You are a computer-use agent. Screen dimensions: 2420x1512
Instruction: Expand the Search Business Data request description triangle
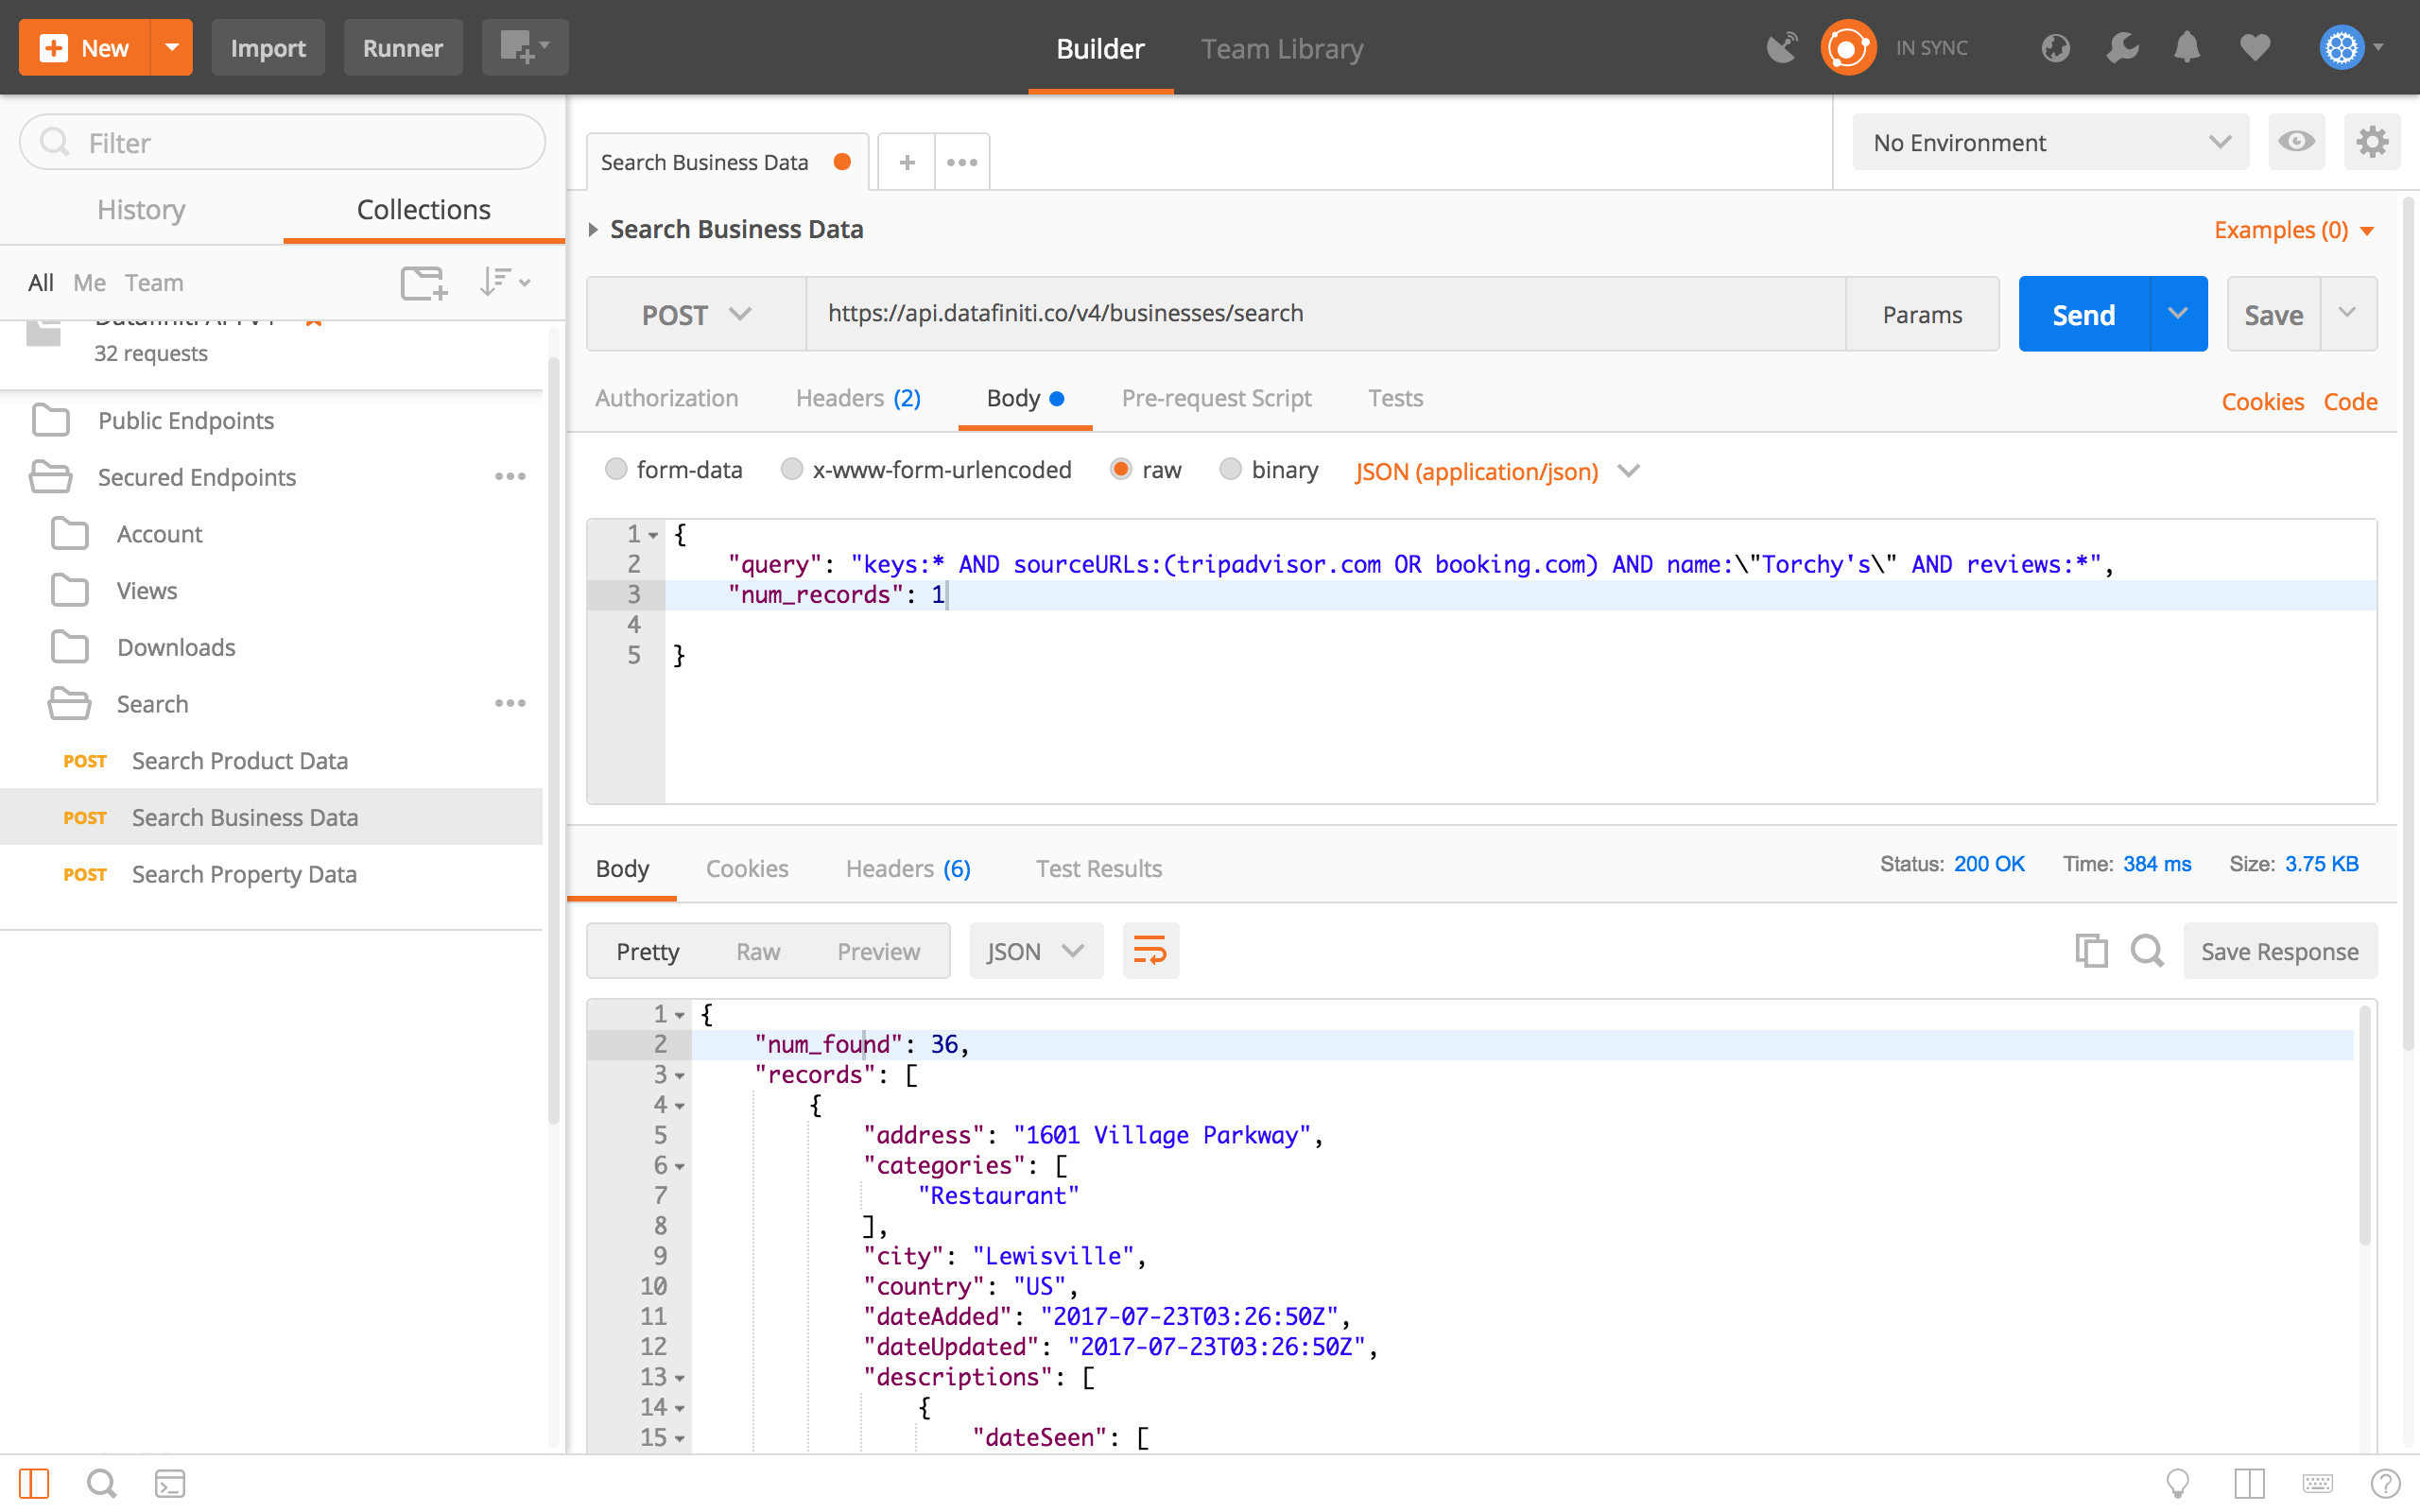tap(593, 230)
